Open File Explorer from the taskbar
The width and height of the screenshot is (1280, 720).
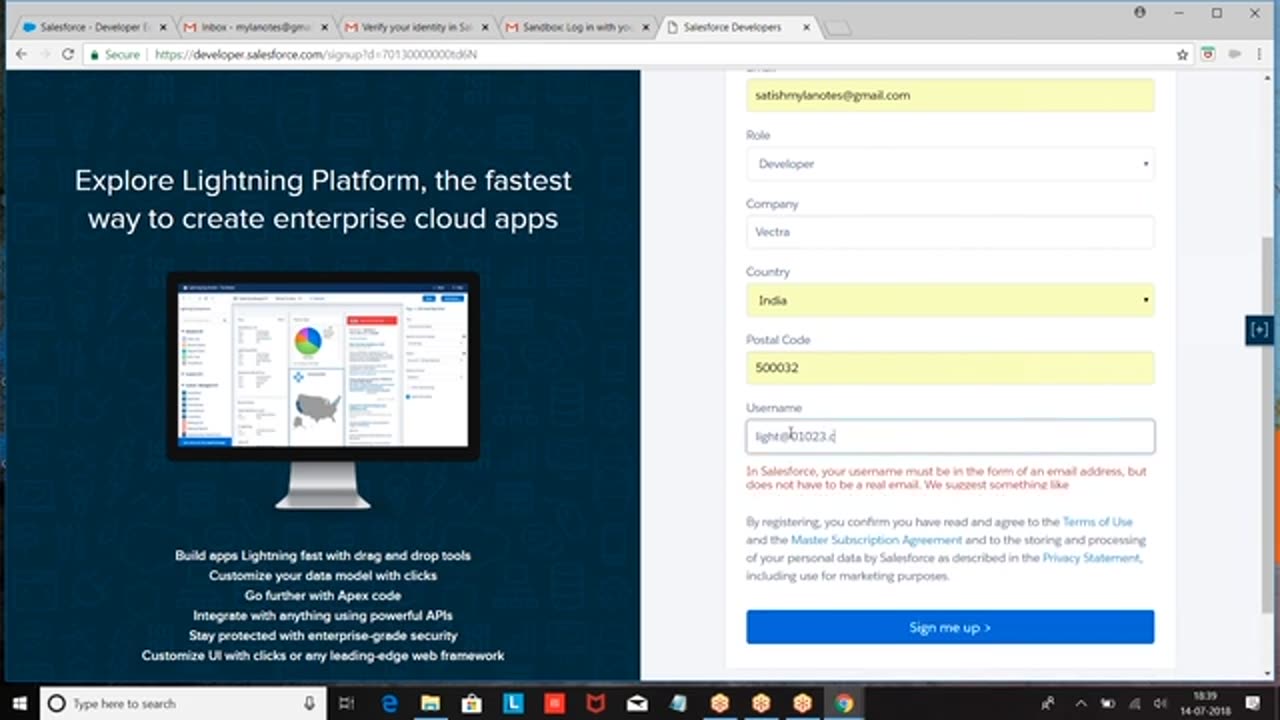pos(431,703)
